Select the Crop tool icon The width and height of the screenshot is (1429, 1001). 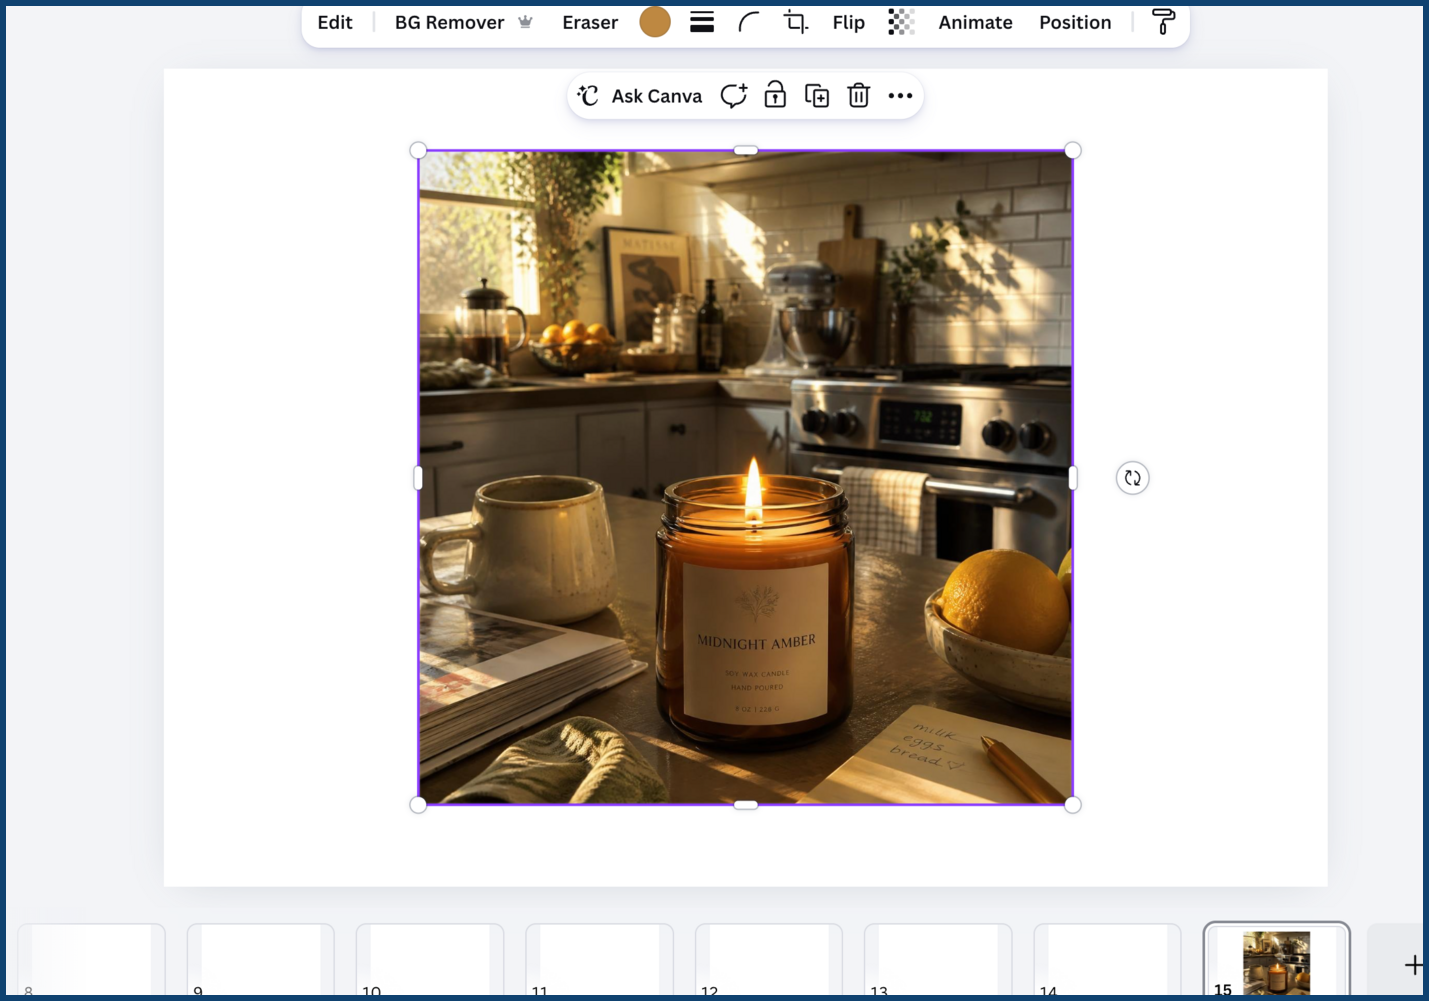tap(796, 22)
